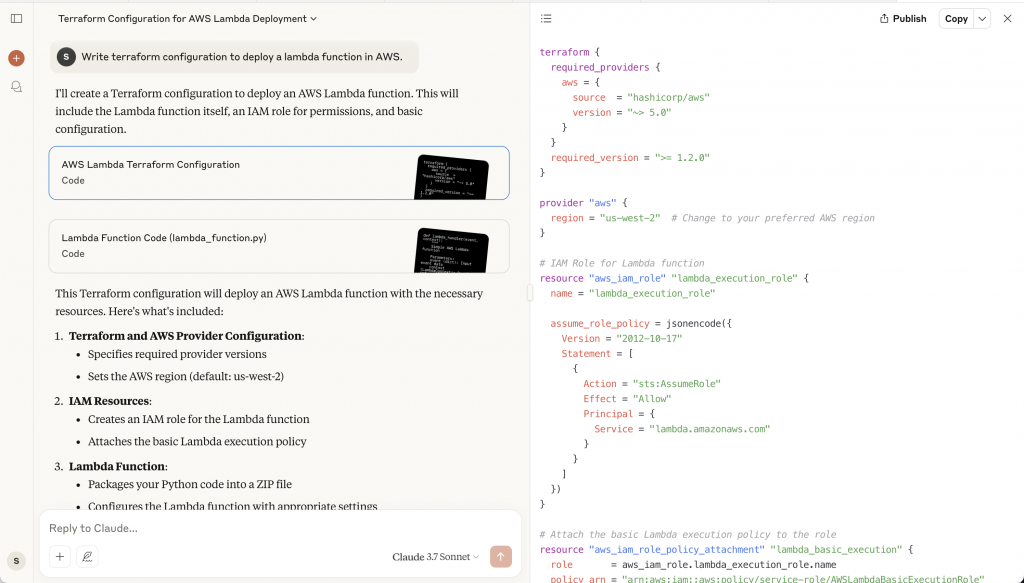Click the version "~> 5.0" code value
The width and height of the screenshot is (1024, 583).
click(649, 112)
